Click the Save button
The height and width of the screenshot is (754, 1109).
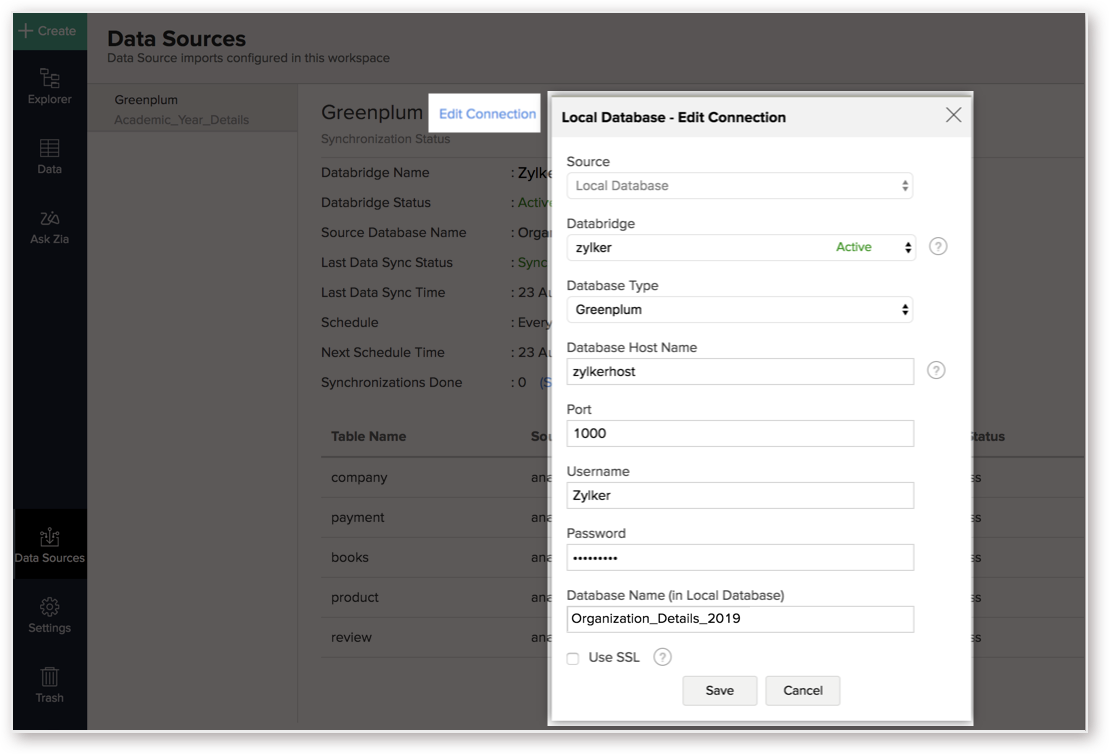tap(719, 690)
